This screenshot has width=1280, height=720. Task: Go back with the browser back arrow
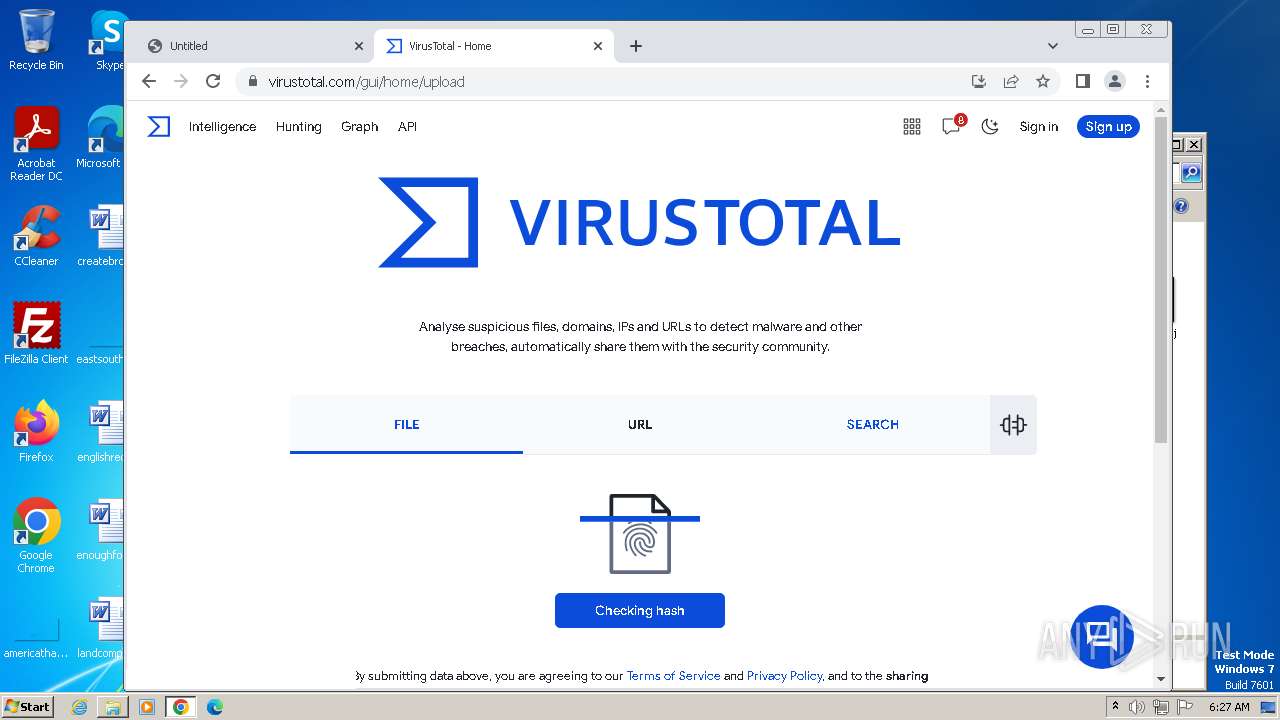tap(149, 81)
